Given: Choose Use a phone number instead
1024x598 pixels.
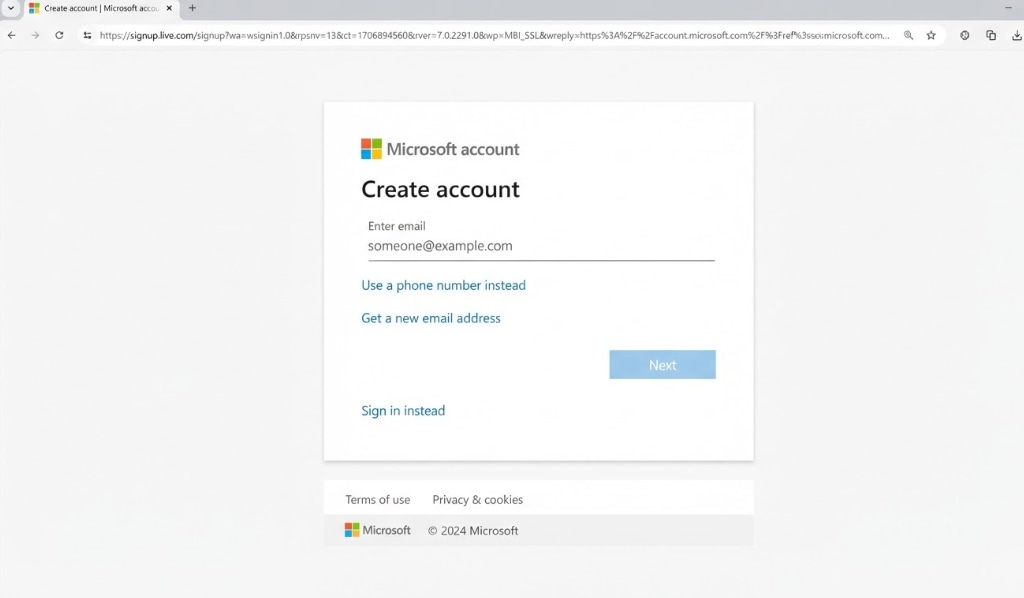Looking at the screenshot, I should click(443, 285).
